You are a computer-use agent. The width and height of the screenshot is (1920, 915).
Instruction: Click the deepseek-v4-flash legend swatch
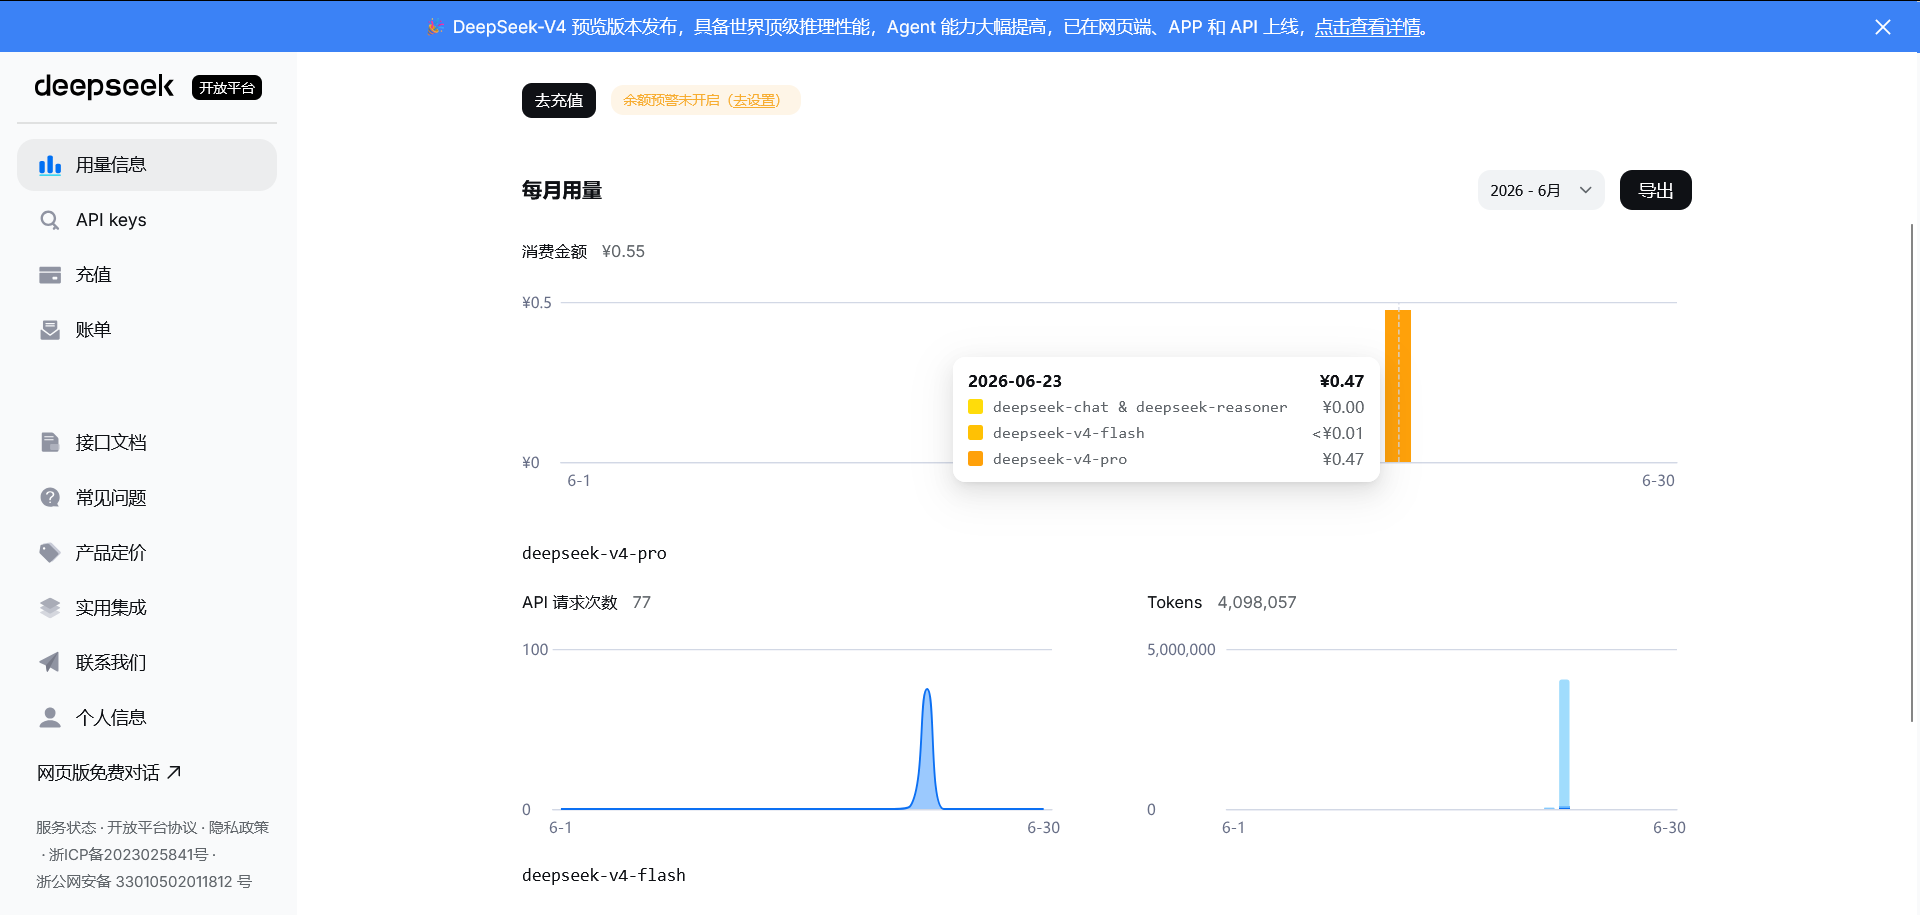(x=975, y=433)
